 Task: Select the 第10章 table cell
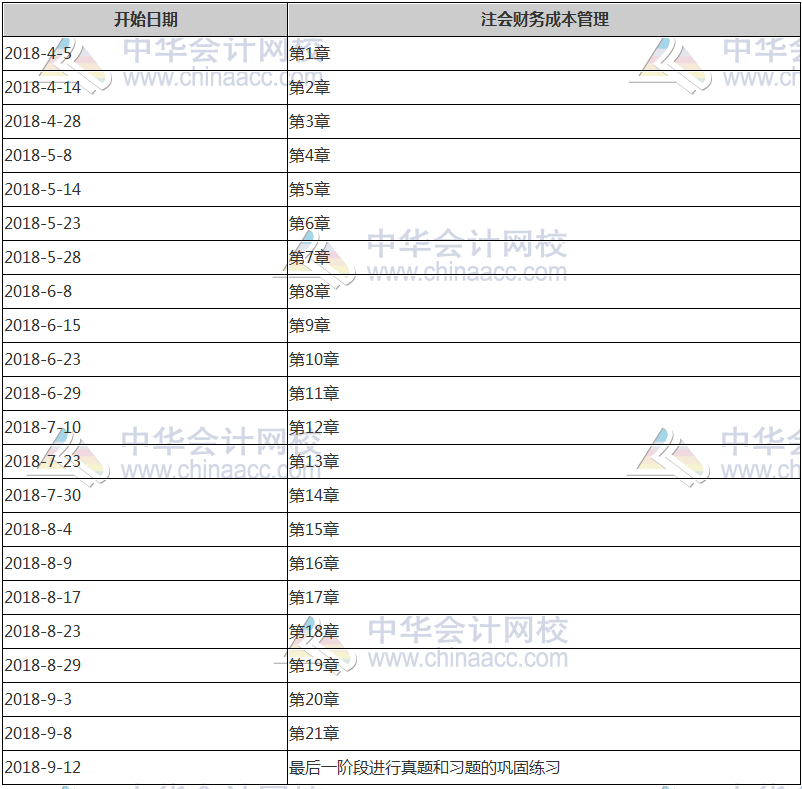[312, 359]
